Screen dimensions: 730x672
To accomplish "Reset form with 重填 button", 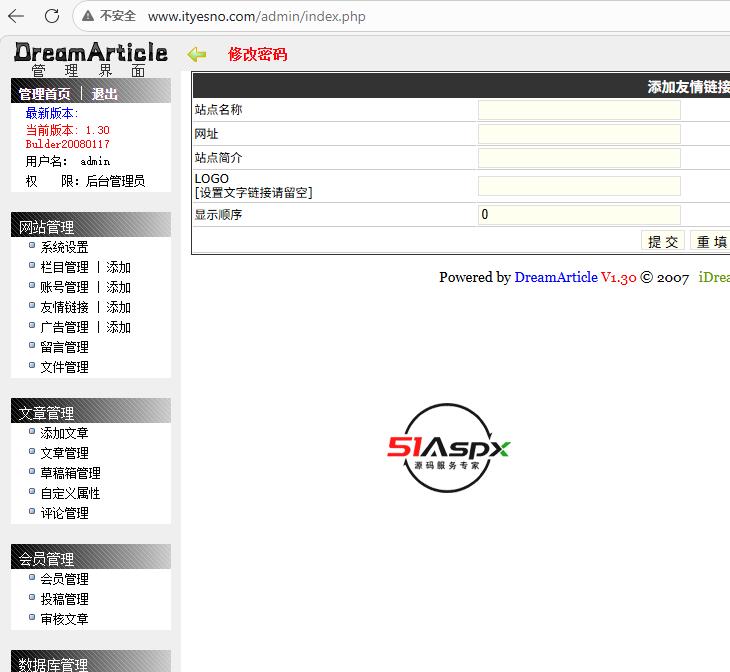I will click(710, 241).
